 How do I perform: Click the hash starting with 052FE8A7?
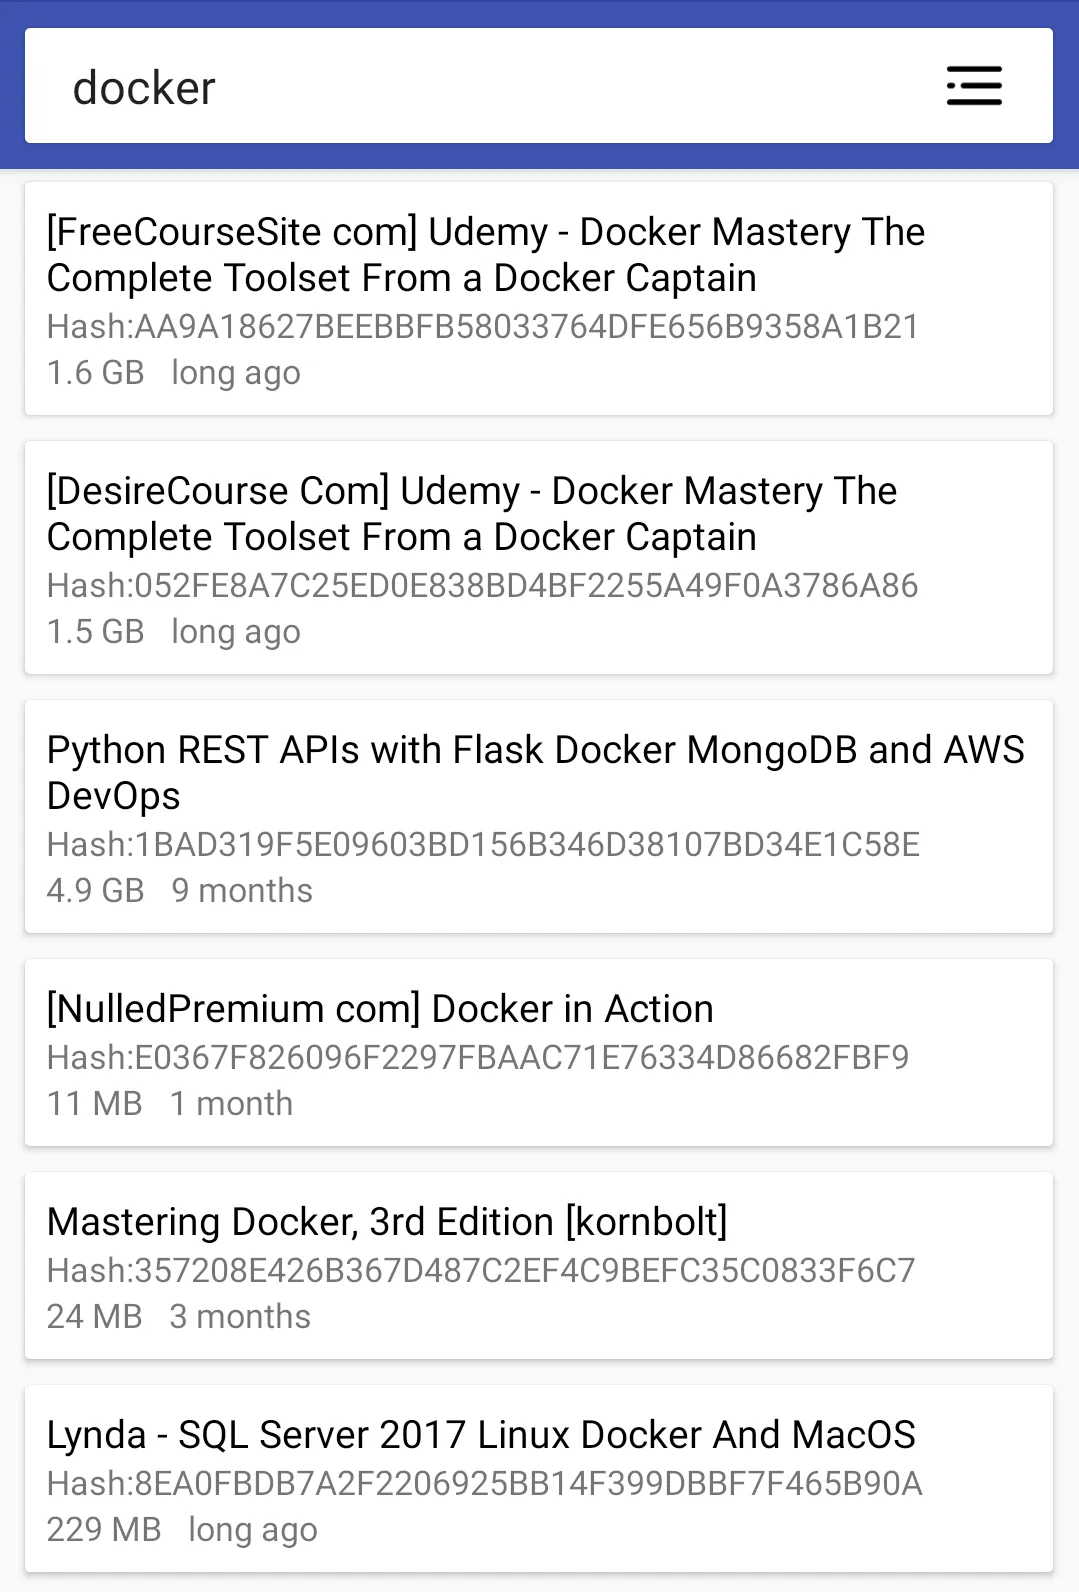point(481,586)
